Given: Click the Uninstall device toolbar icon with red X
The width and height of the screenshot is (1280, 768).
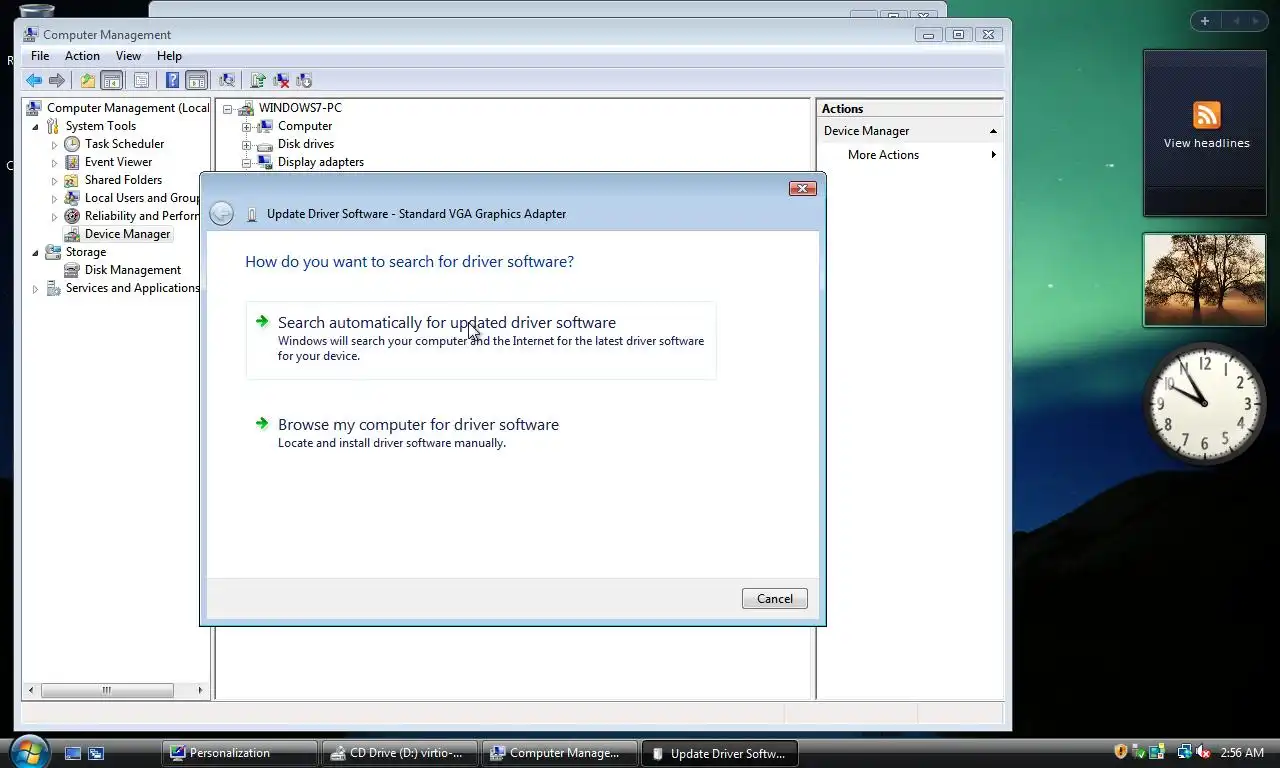Looking at the screenshot, I should click(281, 81).
